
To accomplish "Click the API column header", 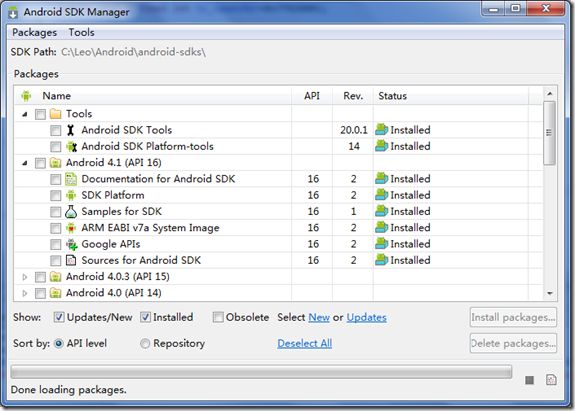I will [312, 96].
